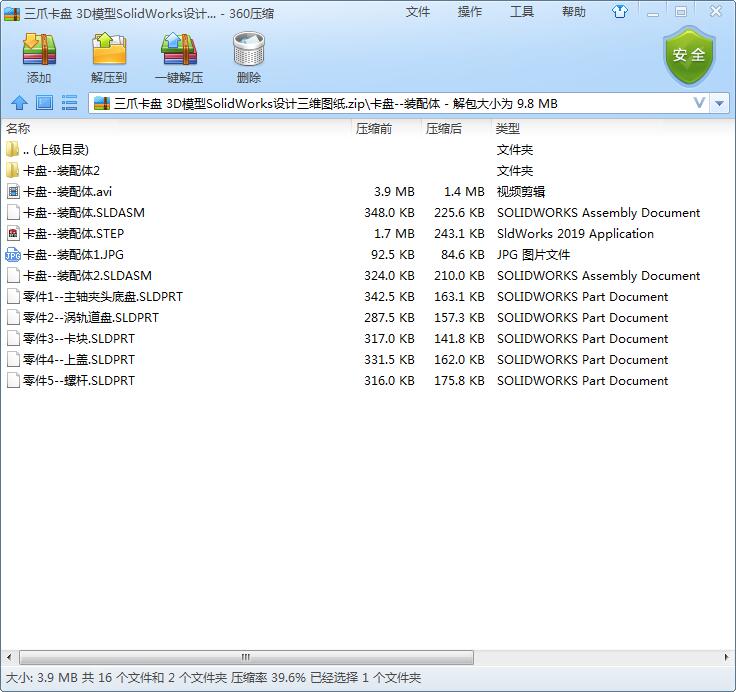
Task: Select 零件1--主轴夹头底盘.SLDPRT file name
Action: coord(103,297)
